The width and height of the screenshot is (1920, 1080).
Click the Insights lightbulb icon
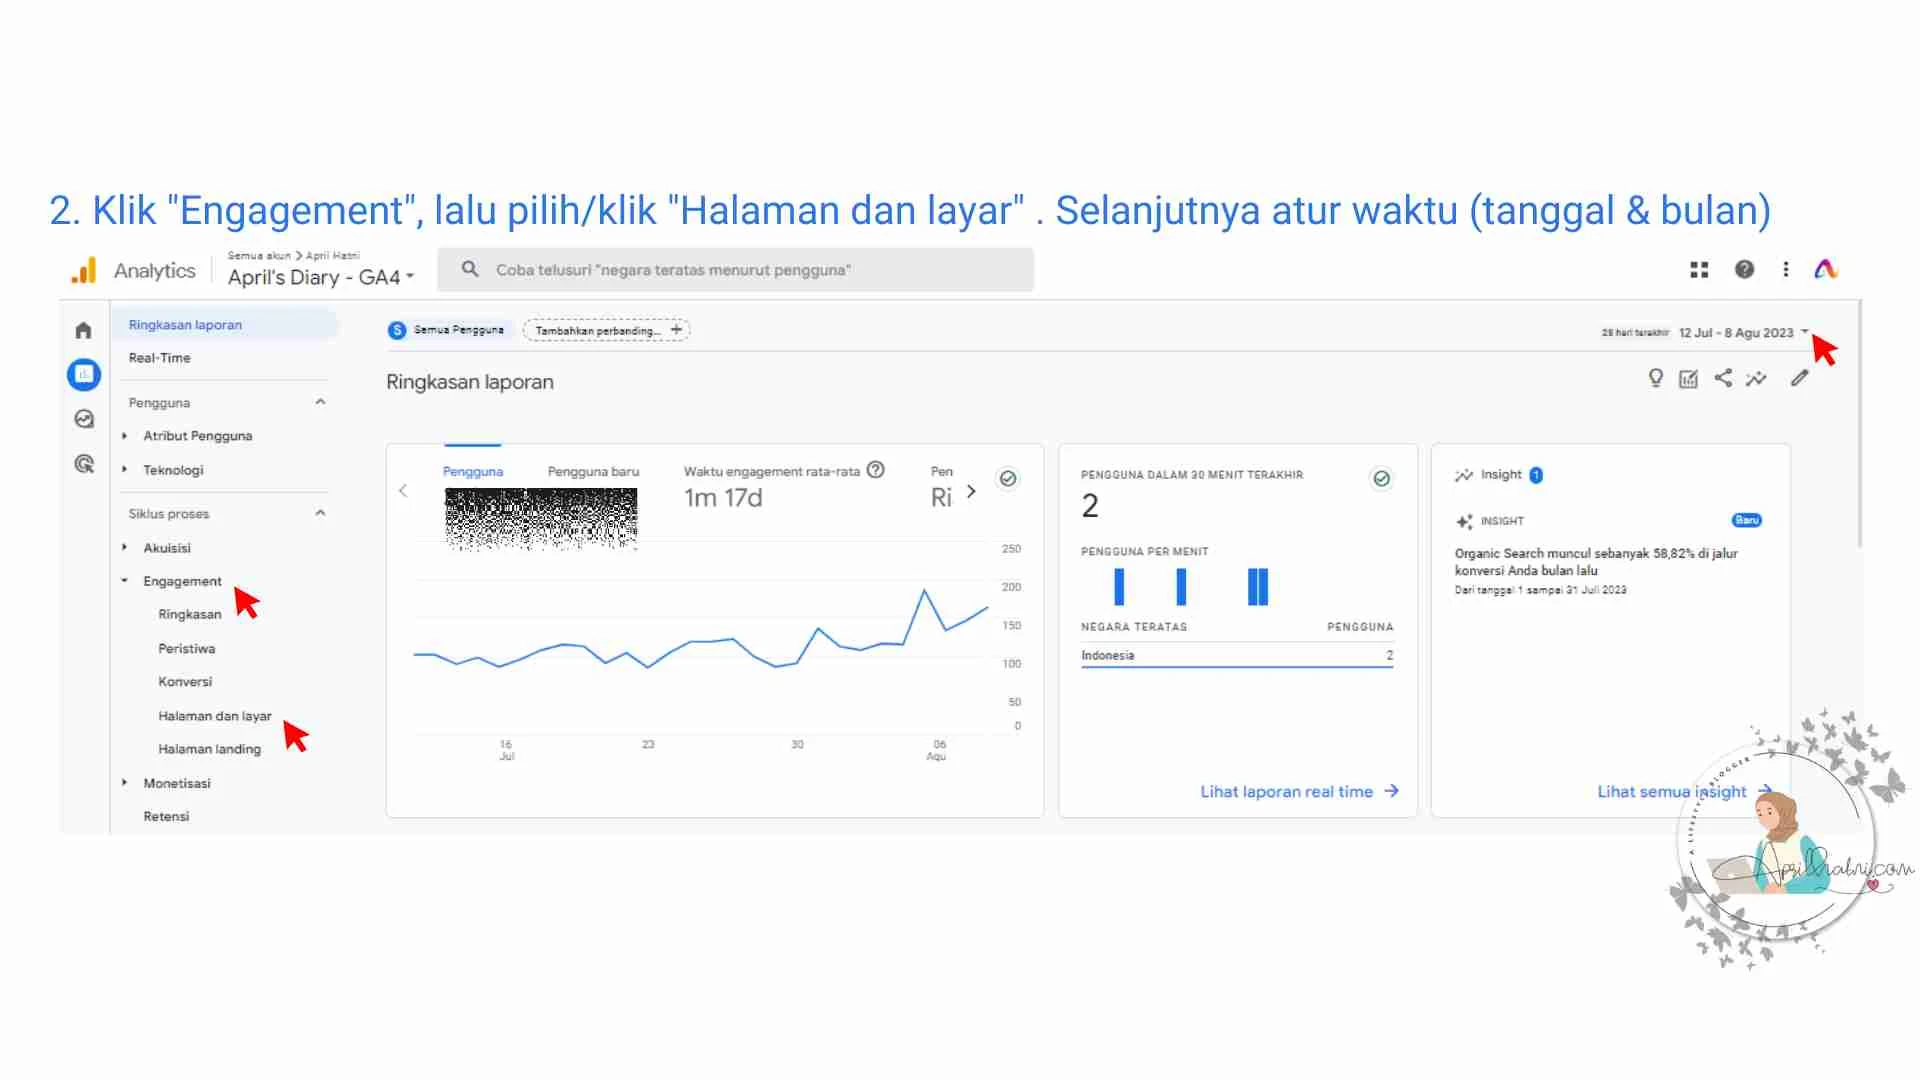tap(1655, 378)
